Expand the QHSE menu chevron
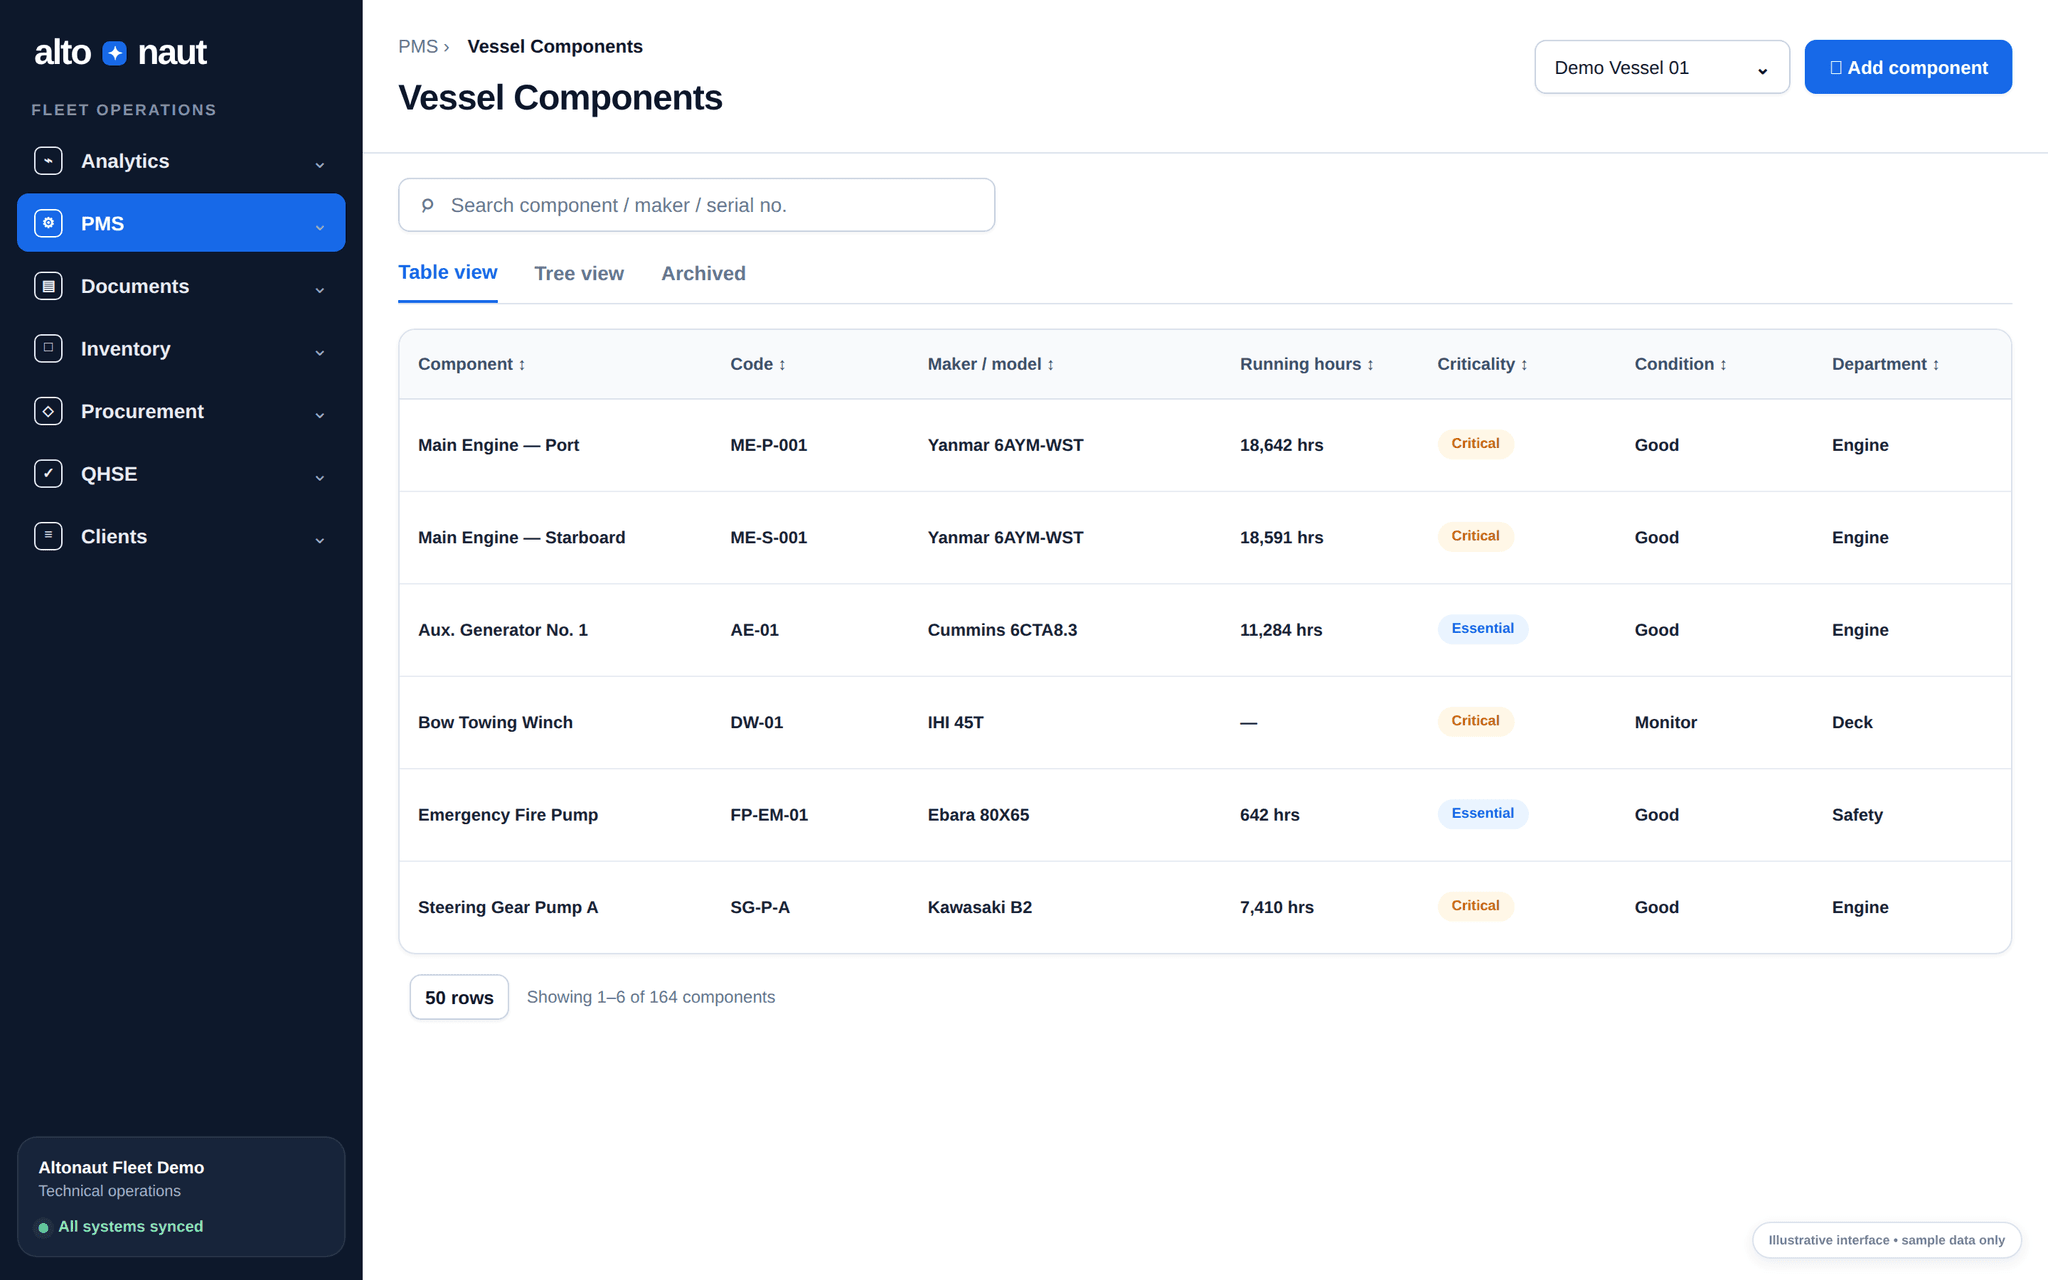This screenshot has width=2048, height=1280. (x=320, y=477)
